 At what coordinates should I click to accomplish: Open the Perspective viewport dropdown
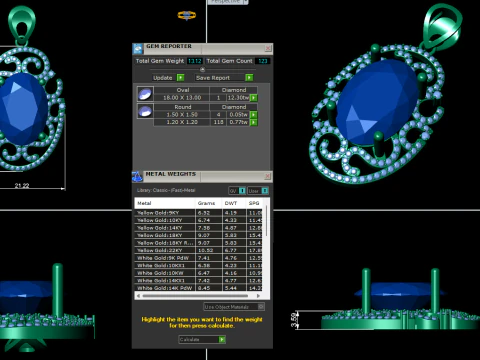tap(228, 2)
